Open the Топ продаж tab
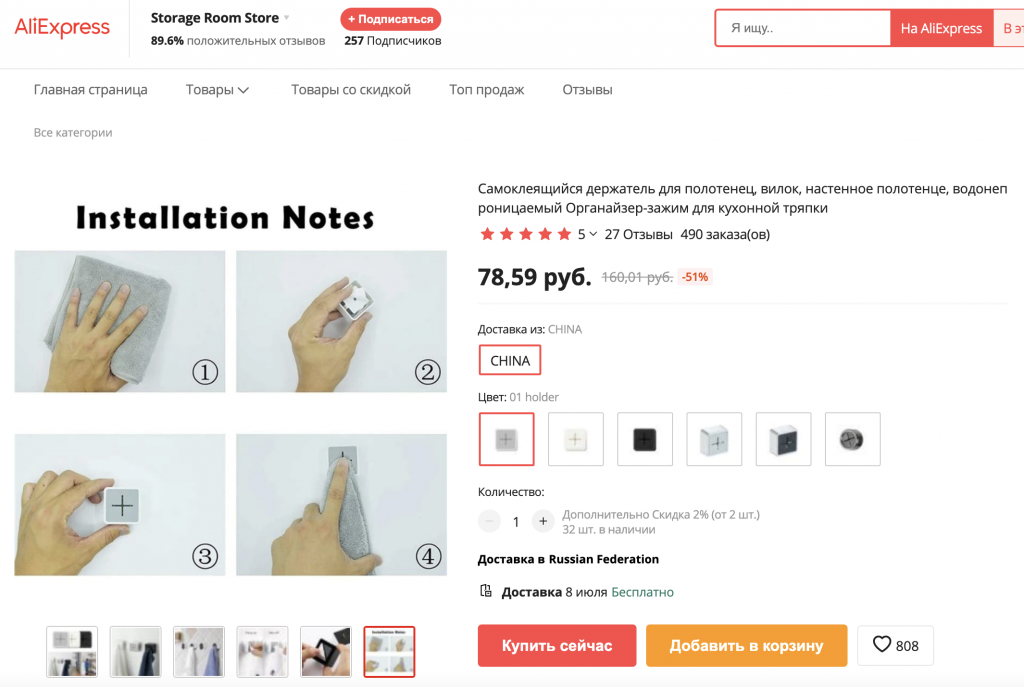The height and width of the screenshot is (687, 1024). (x=487, y=90)
